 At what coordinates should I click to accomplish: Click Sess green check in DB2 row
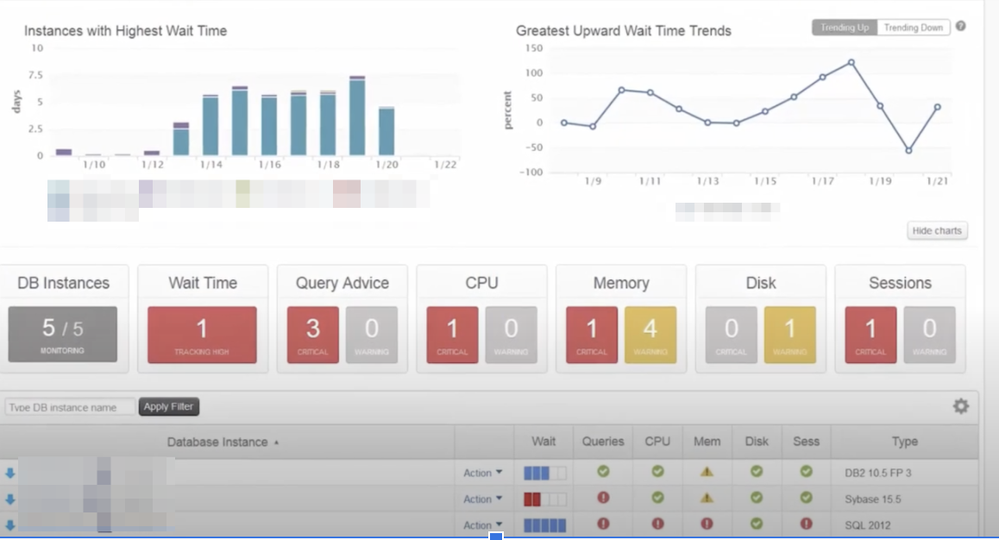click(806, 471)
